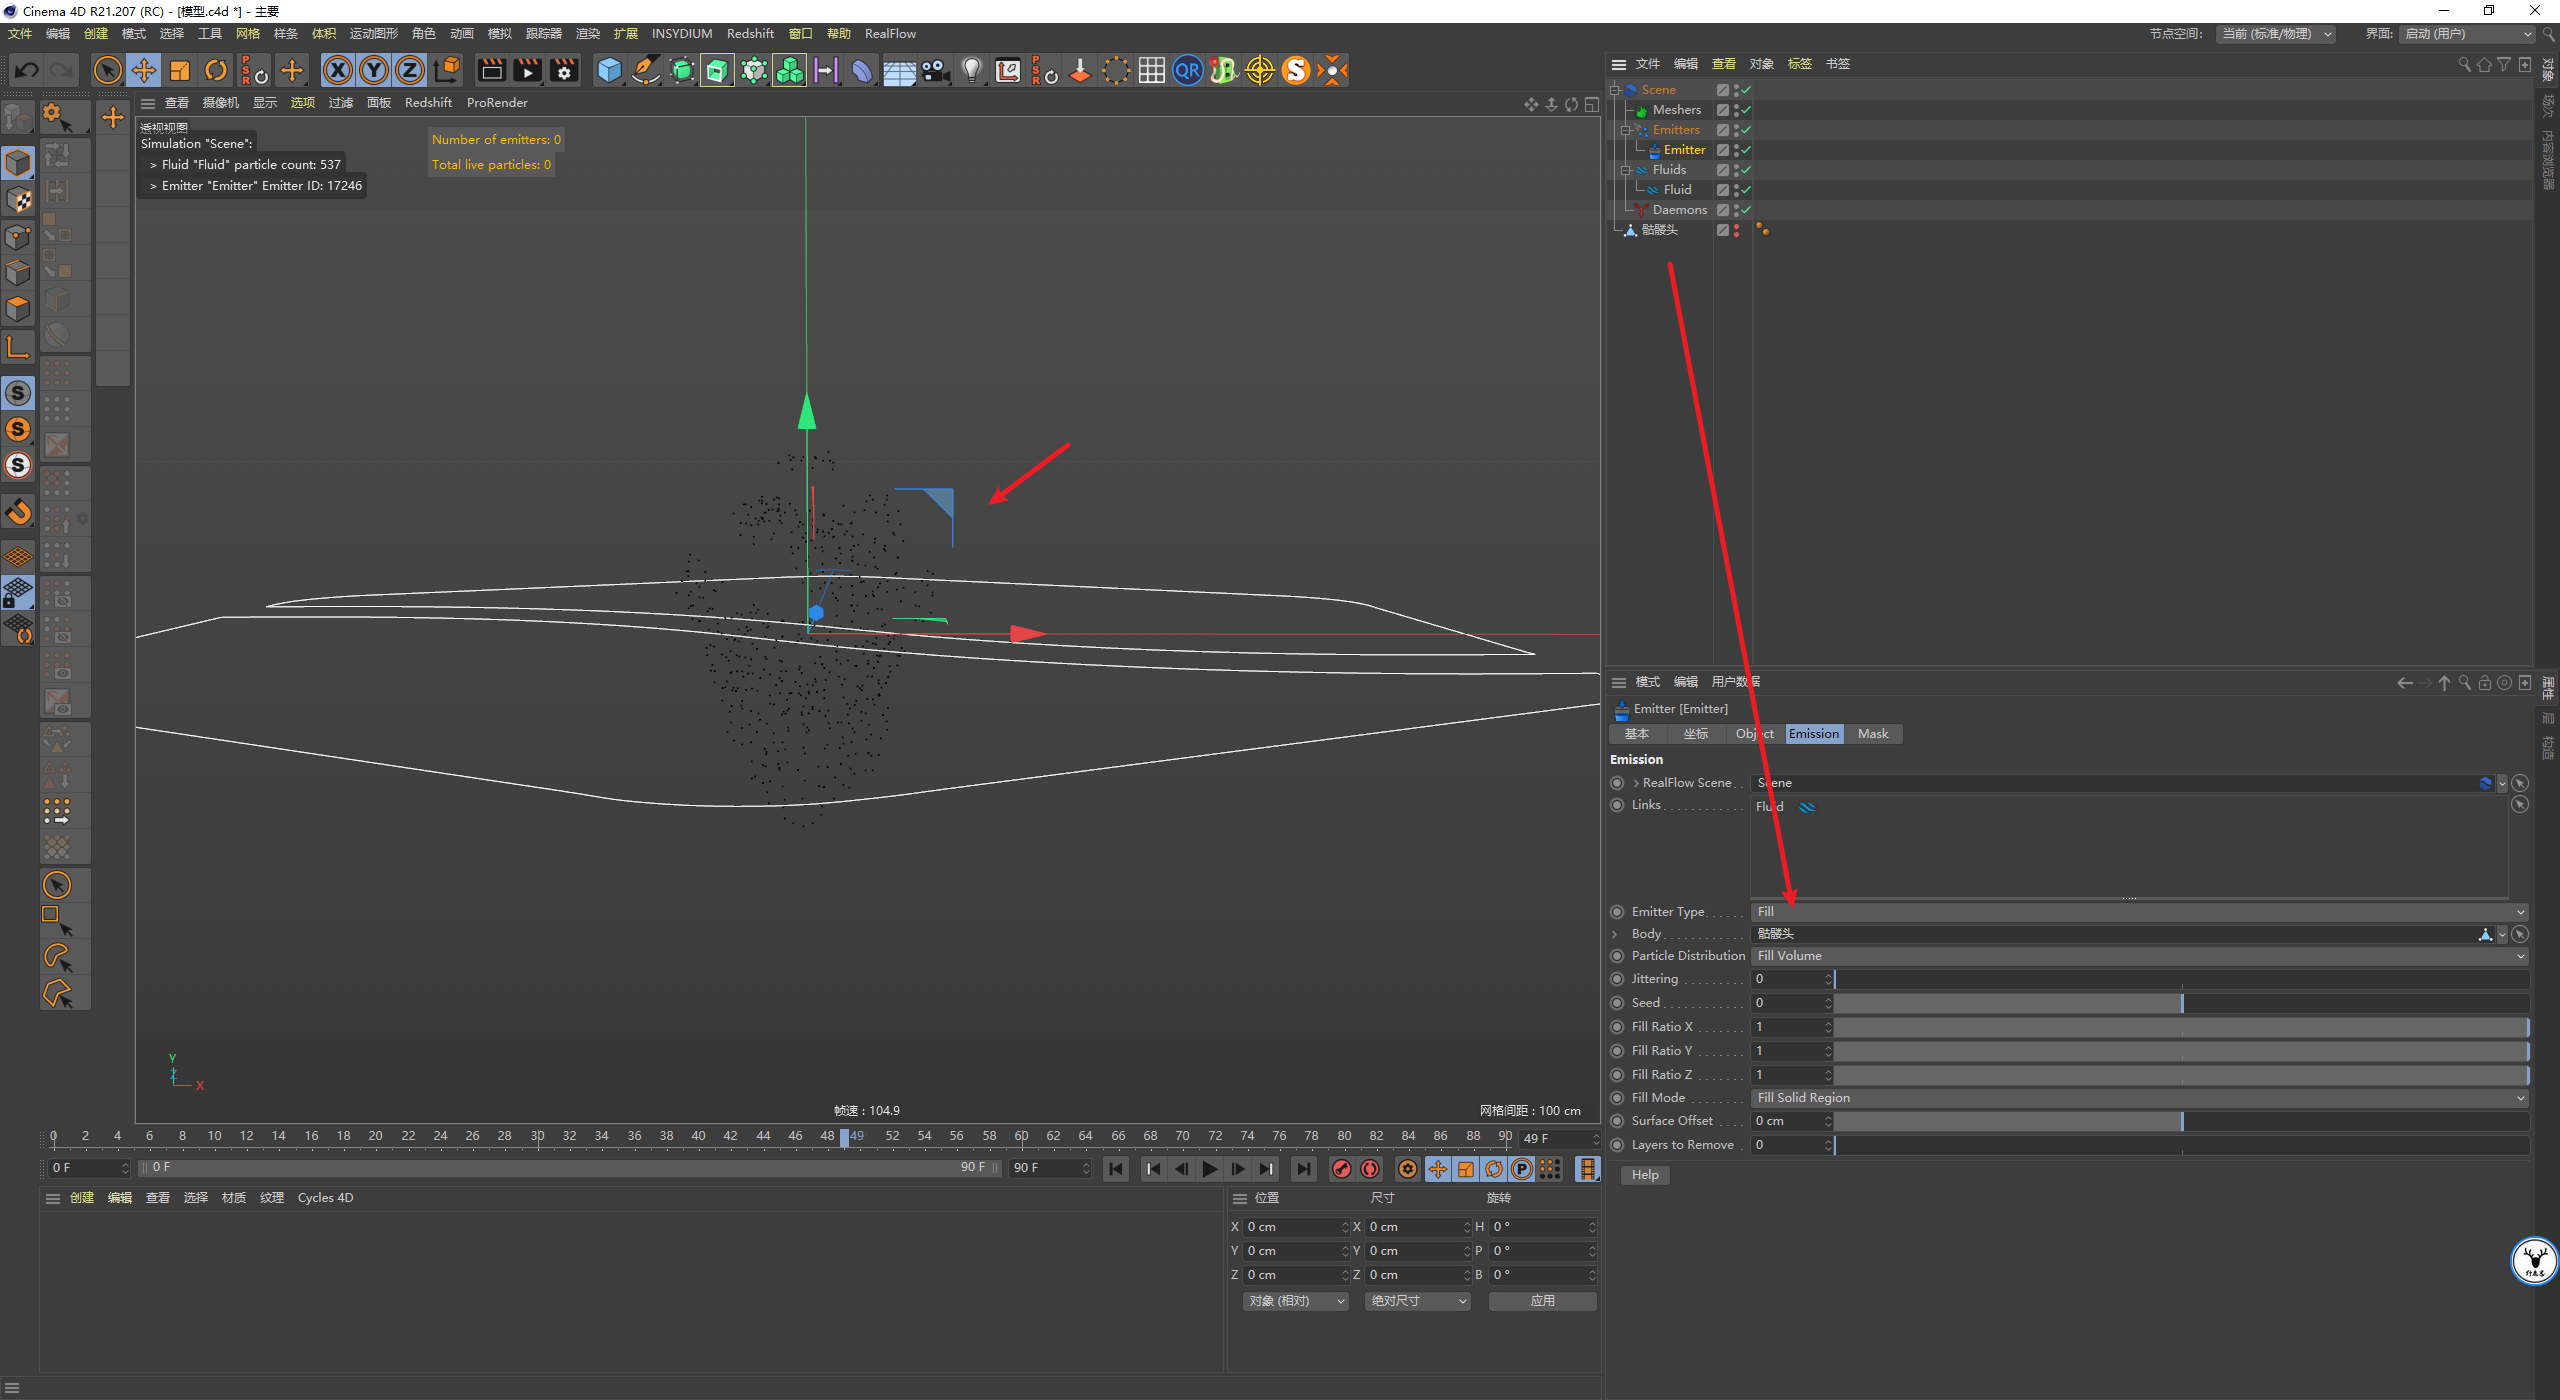Click the Undo arrow icon
This screenshot has width=2560, height=1400.
(27, 70)
